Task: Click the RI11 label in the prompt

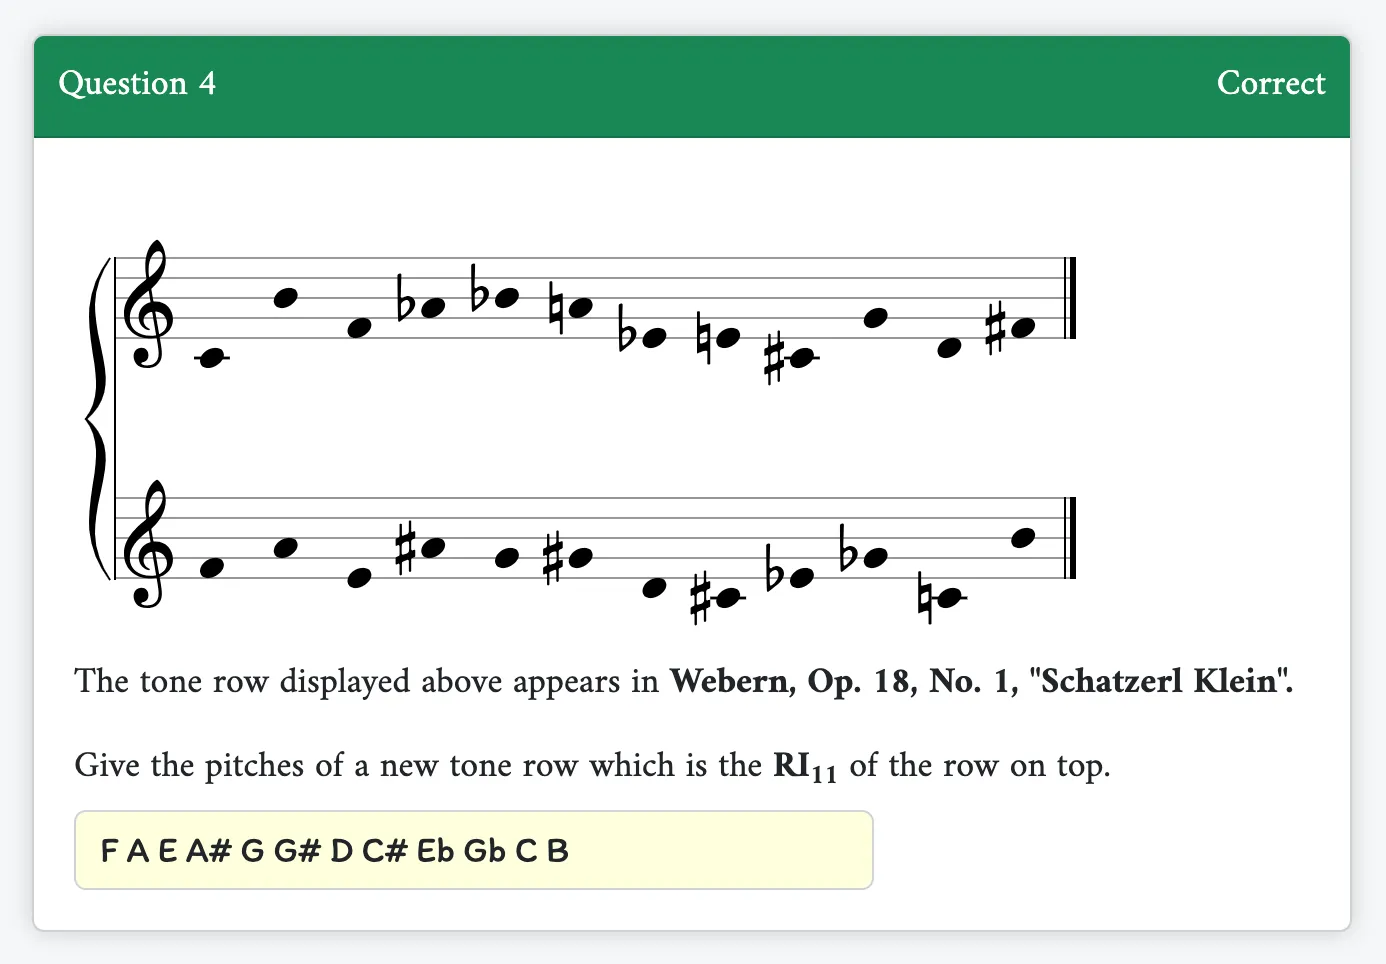Action: (x=805, y=767)
